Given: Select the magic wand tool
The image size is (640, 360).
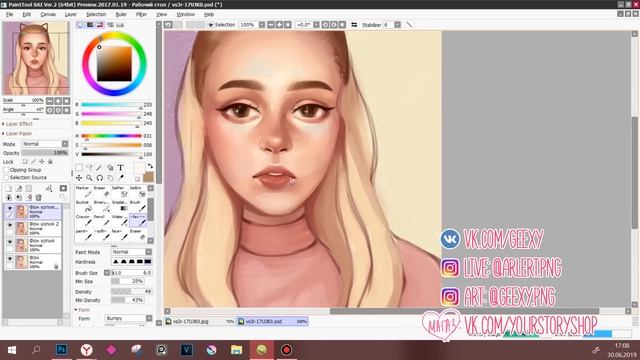Looking at the screenshot, I should click(100, 168).
